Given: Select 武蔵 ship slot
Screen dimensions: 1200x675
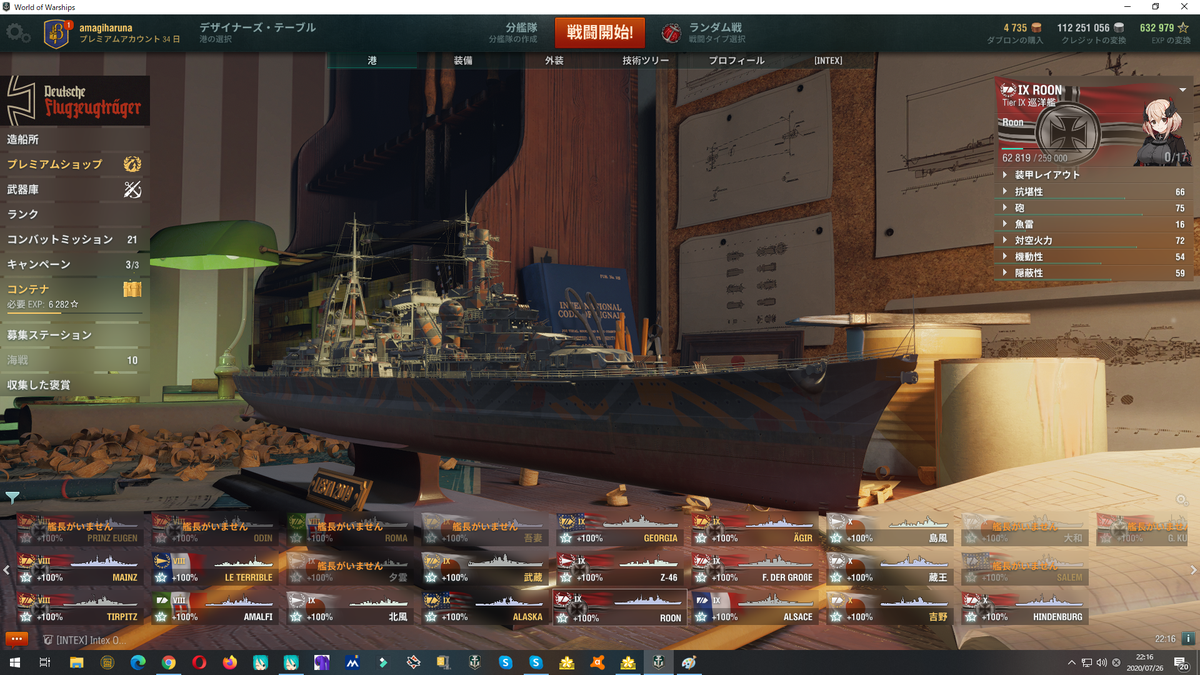Looking at the screenshot, I should [485, 569].
